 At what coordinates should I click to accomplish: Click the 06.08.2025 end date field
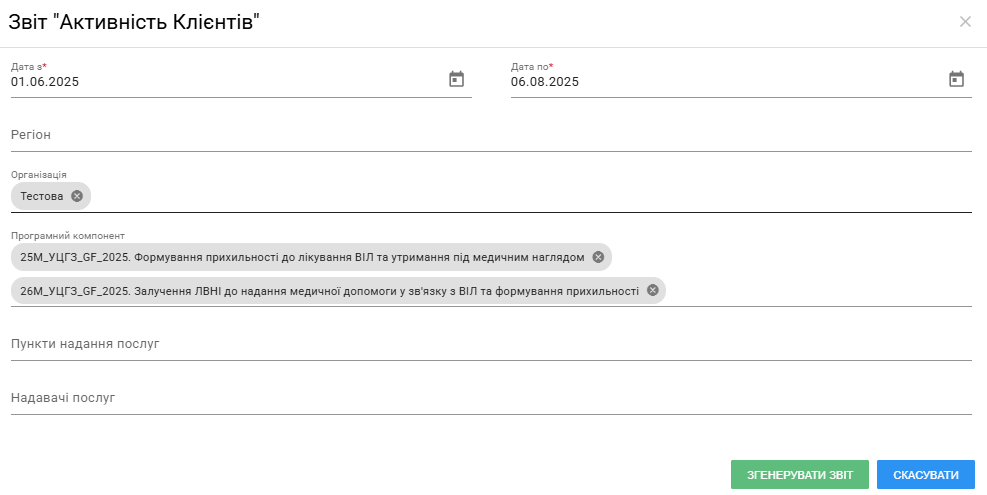[726, 82]
